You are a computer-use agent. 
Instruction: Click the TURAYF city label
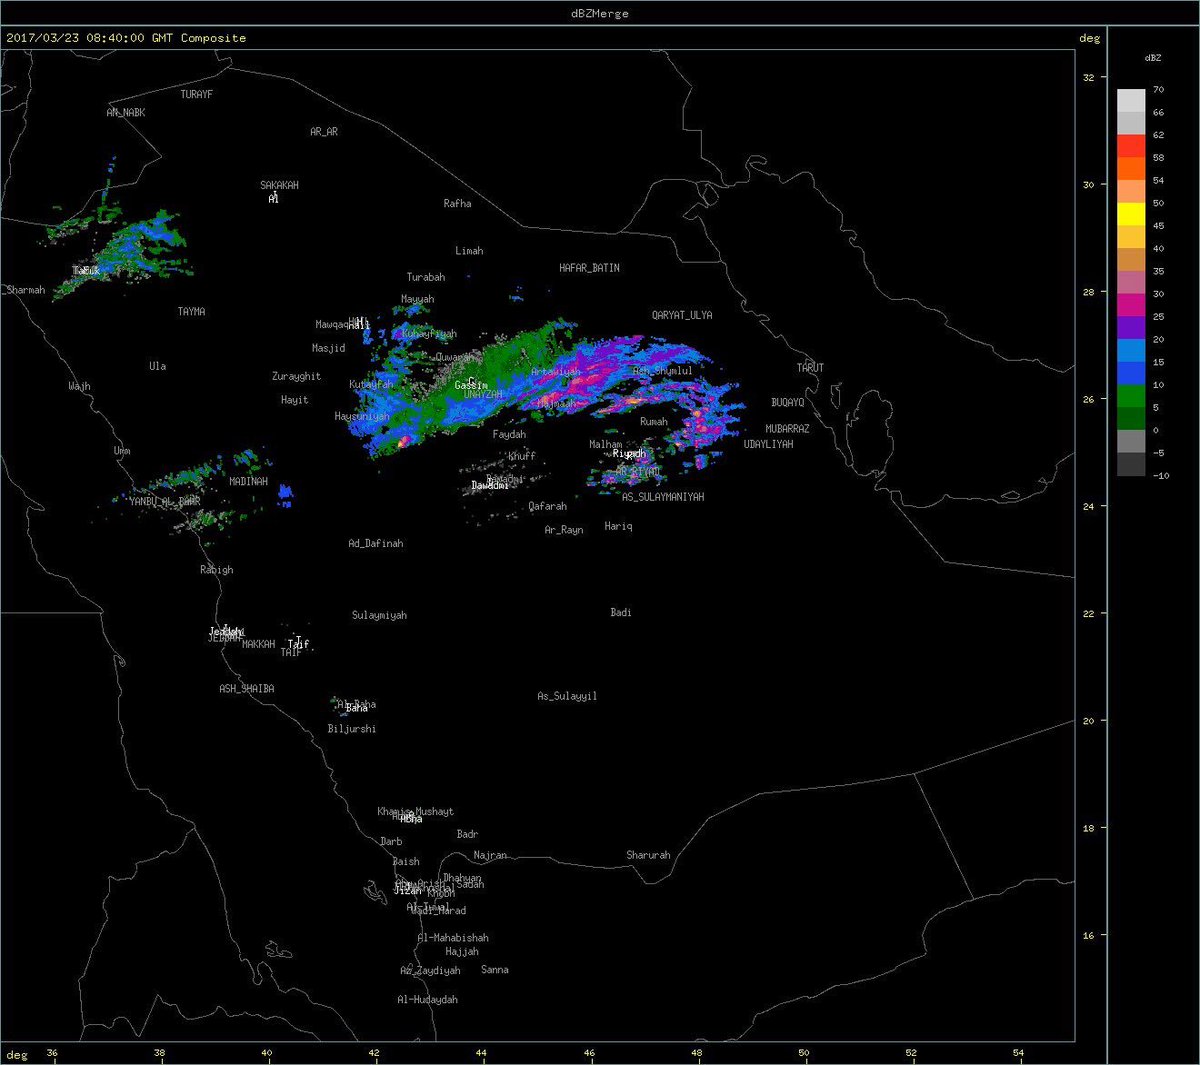(197, 95)
